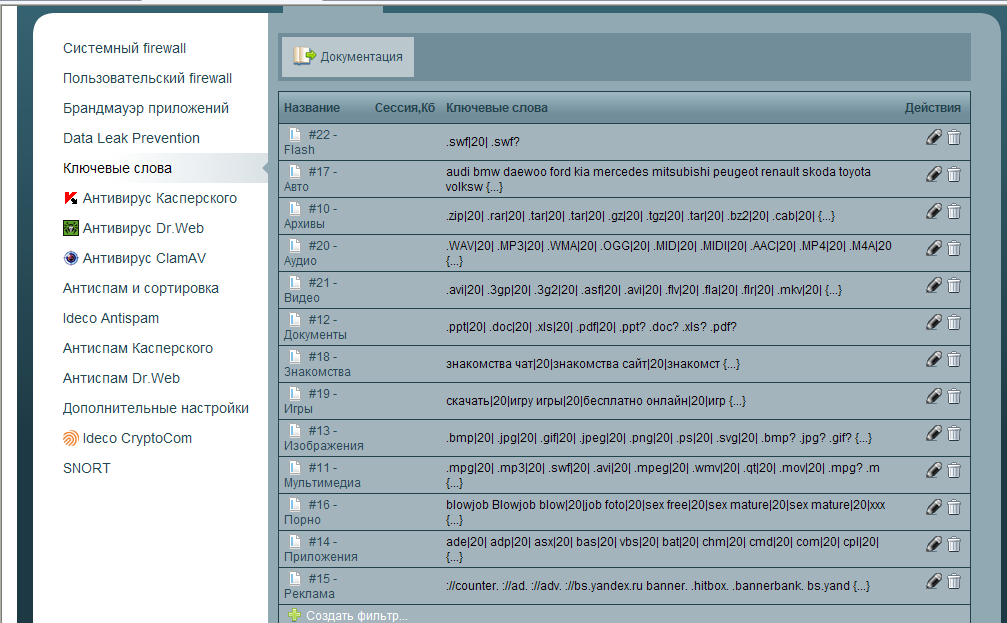
Task: Delete the #15 Реклама filter
Action: 954,581
